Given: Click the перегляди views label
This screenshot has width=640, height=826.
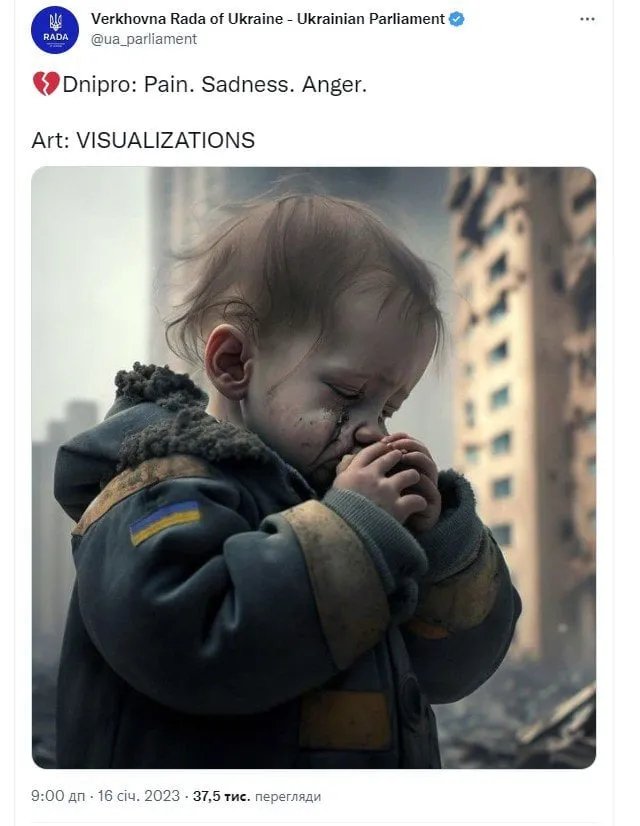Looking at the screenshot, I should 288,796.
